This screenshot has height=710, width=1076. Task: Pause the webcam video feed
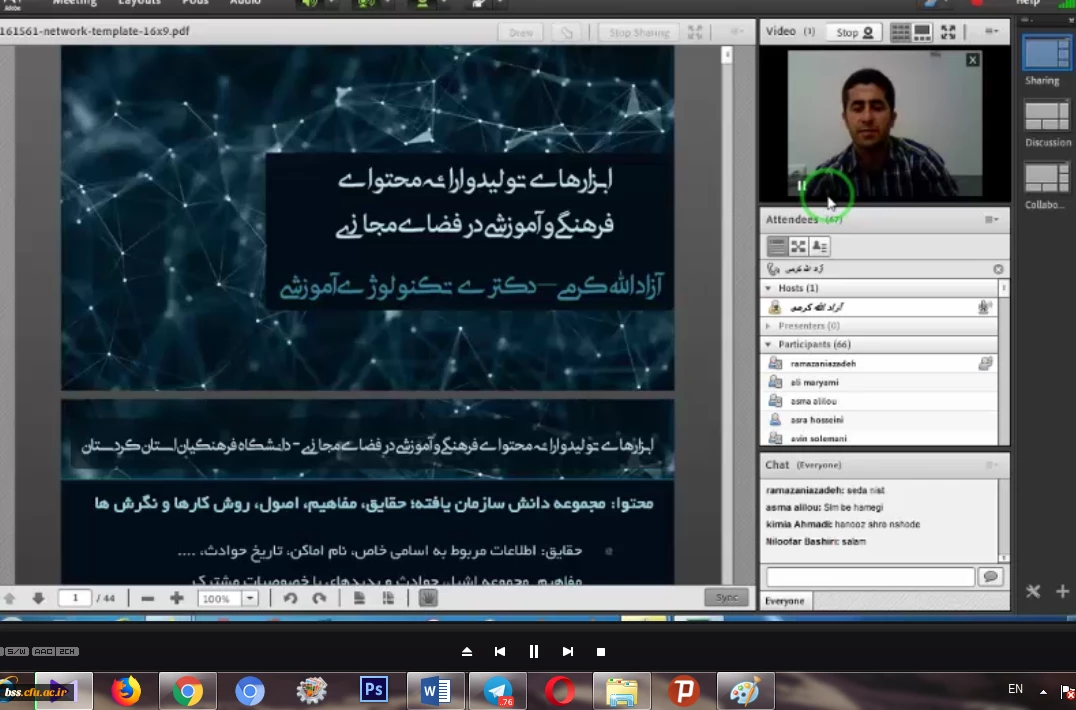(x=802, y=186)
